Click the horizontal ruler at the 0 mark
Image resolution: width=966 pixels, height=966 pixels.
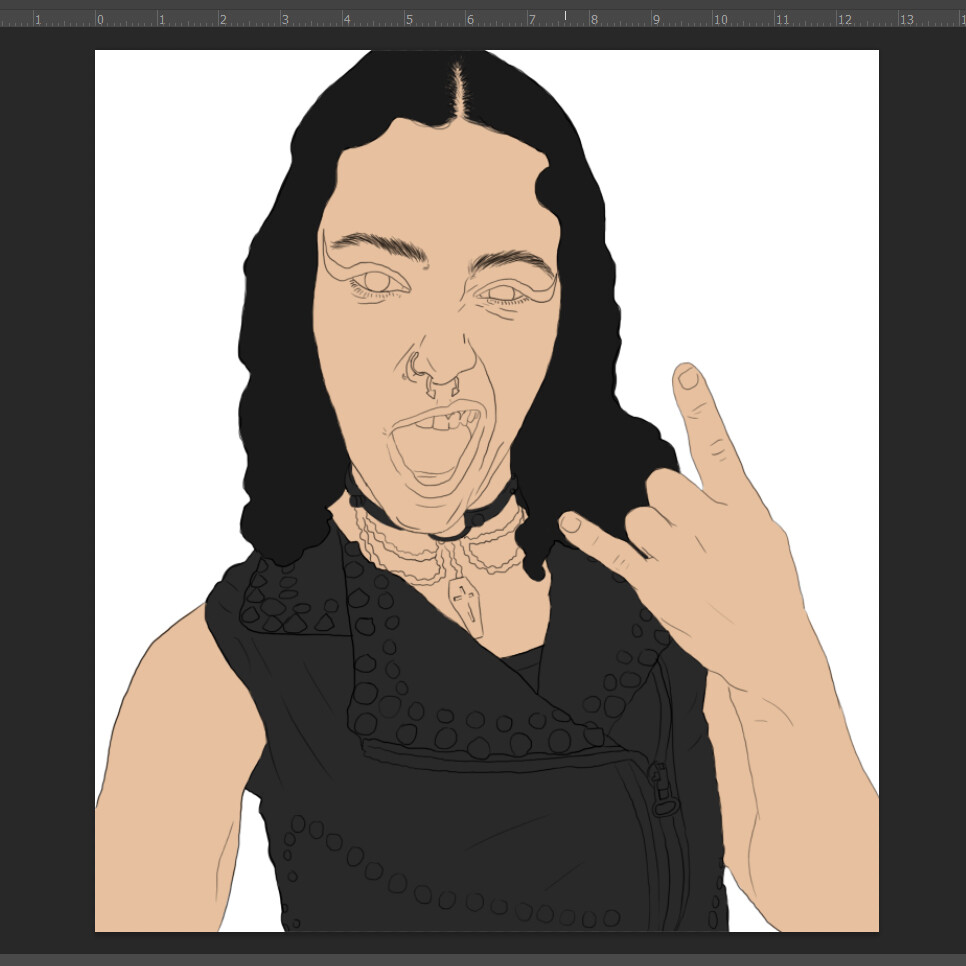click(99, 19)
